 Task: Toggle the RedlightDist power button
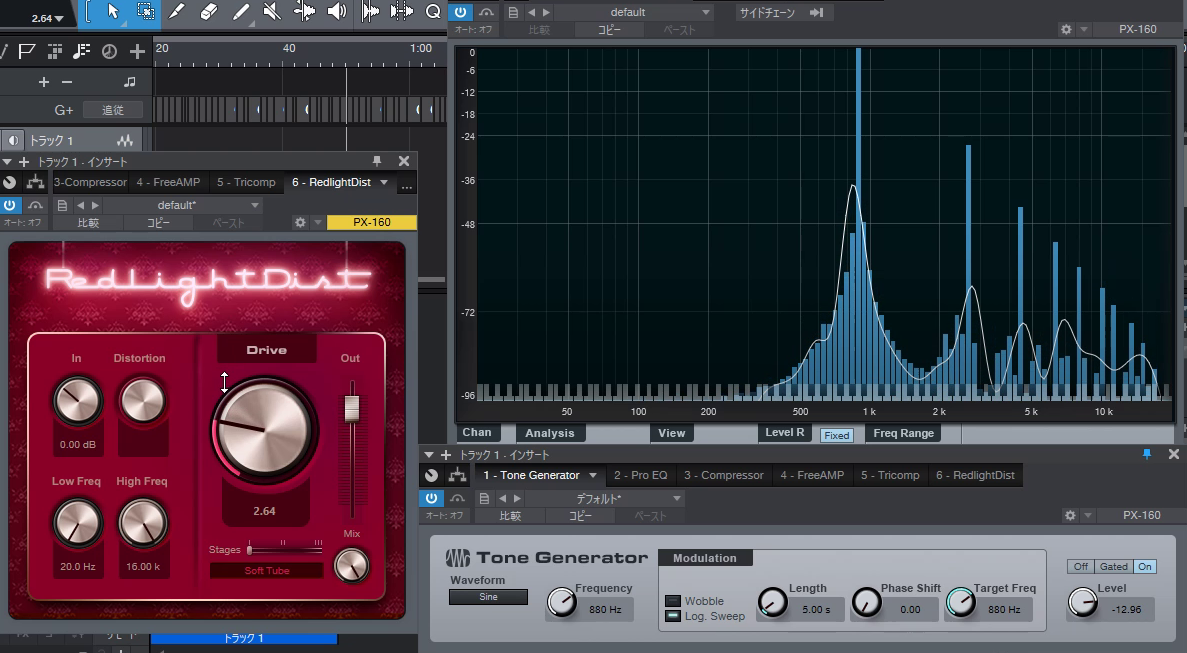pyautogui.click(x=10, y=205)
